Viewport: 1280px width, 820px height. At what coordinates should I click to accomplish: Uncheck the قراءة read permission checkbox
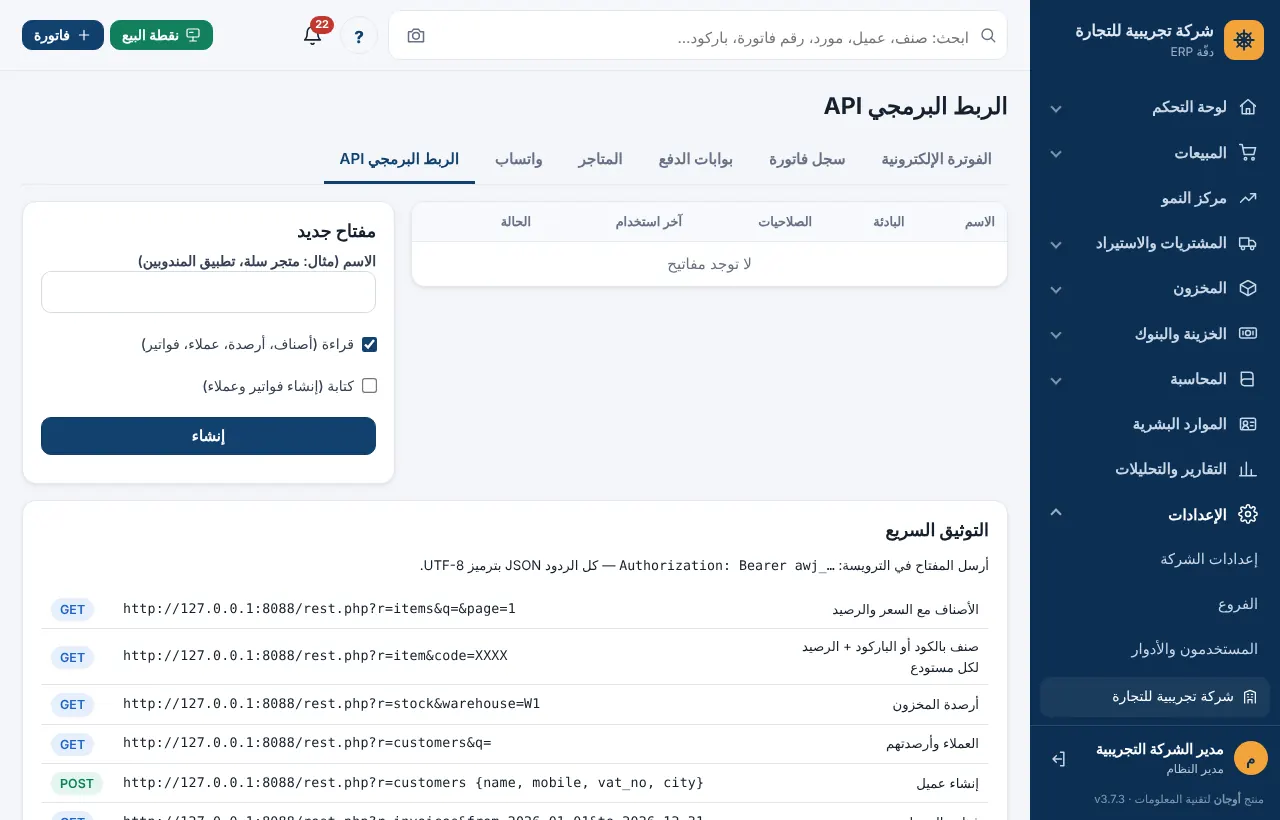coord(369,344)
